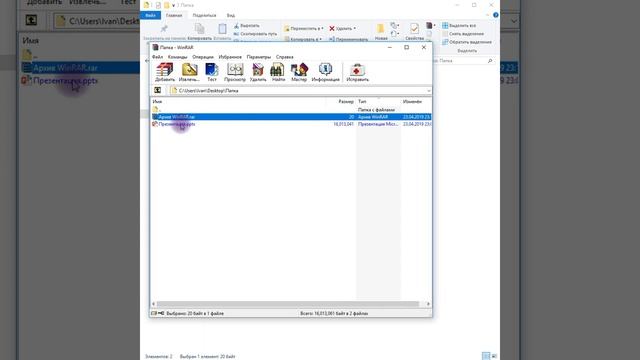640x360 pixels.
Task: Open the Команды menu in WinRAR
Action: (178, 57)
